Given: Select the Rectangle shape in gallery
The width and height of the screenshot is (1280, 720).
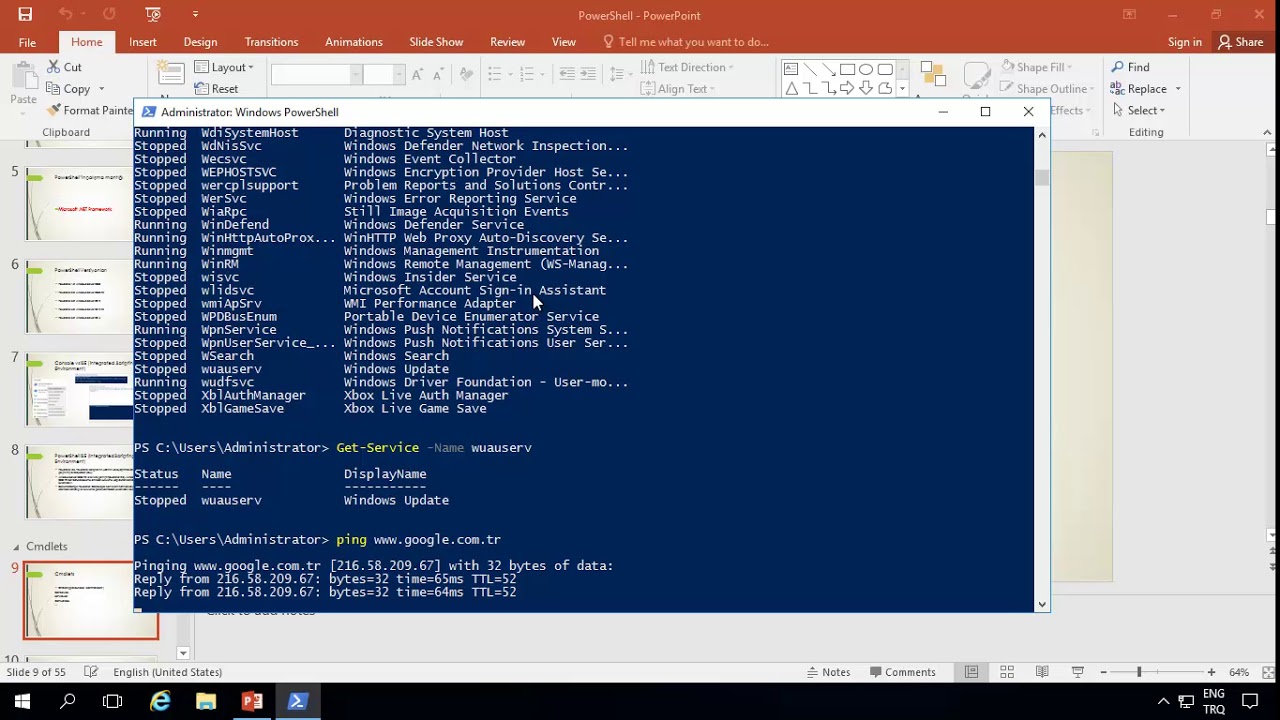Looking at the screenshot, I should pos(848,69).
